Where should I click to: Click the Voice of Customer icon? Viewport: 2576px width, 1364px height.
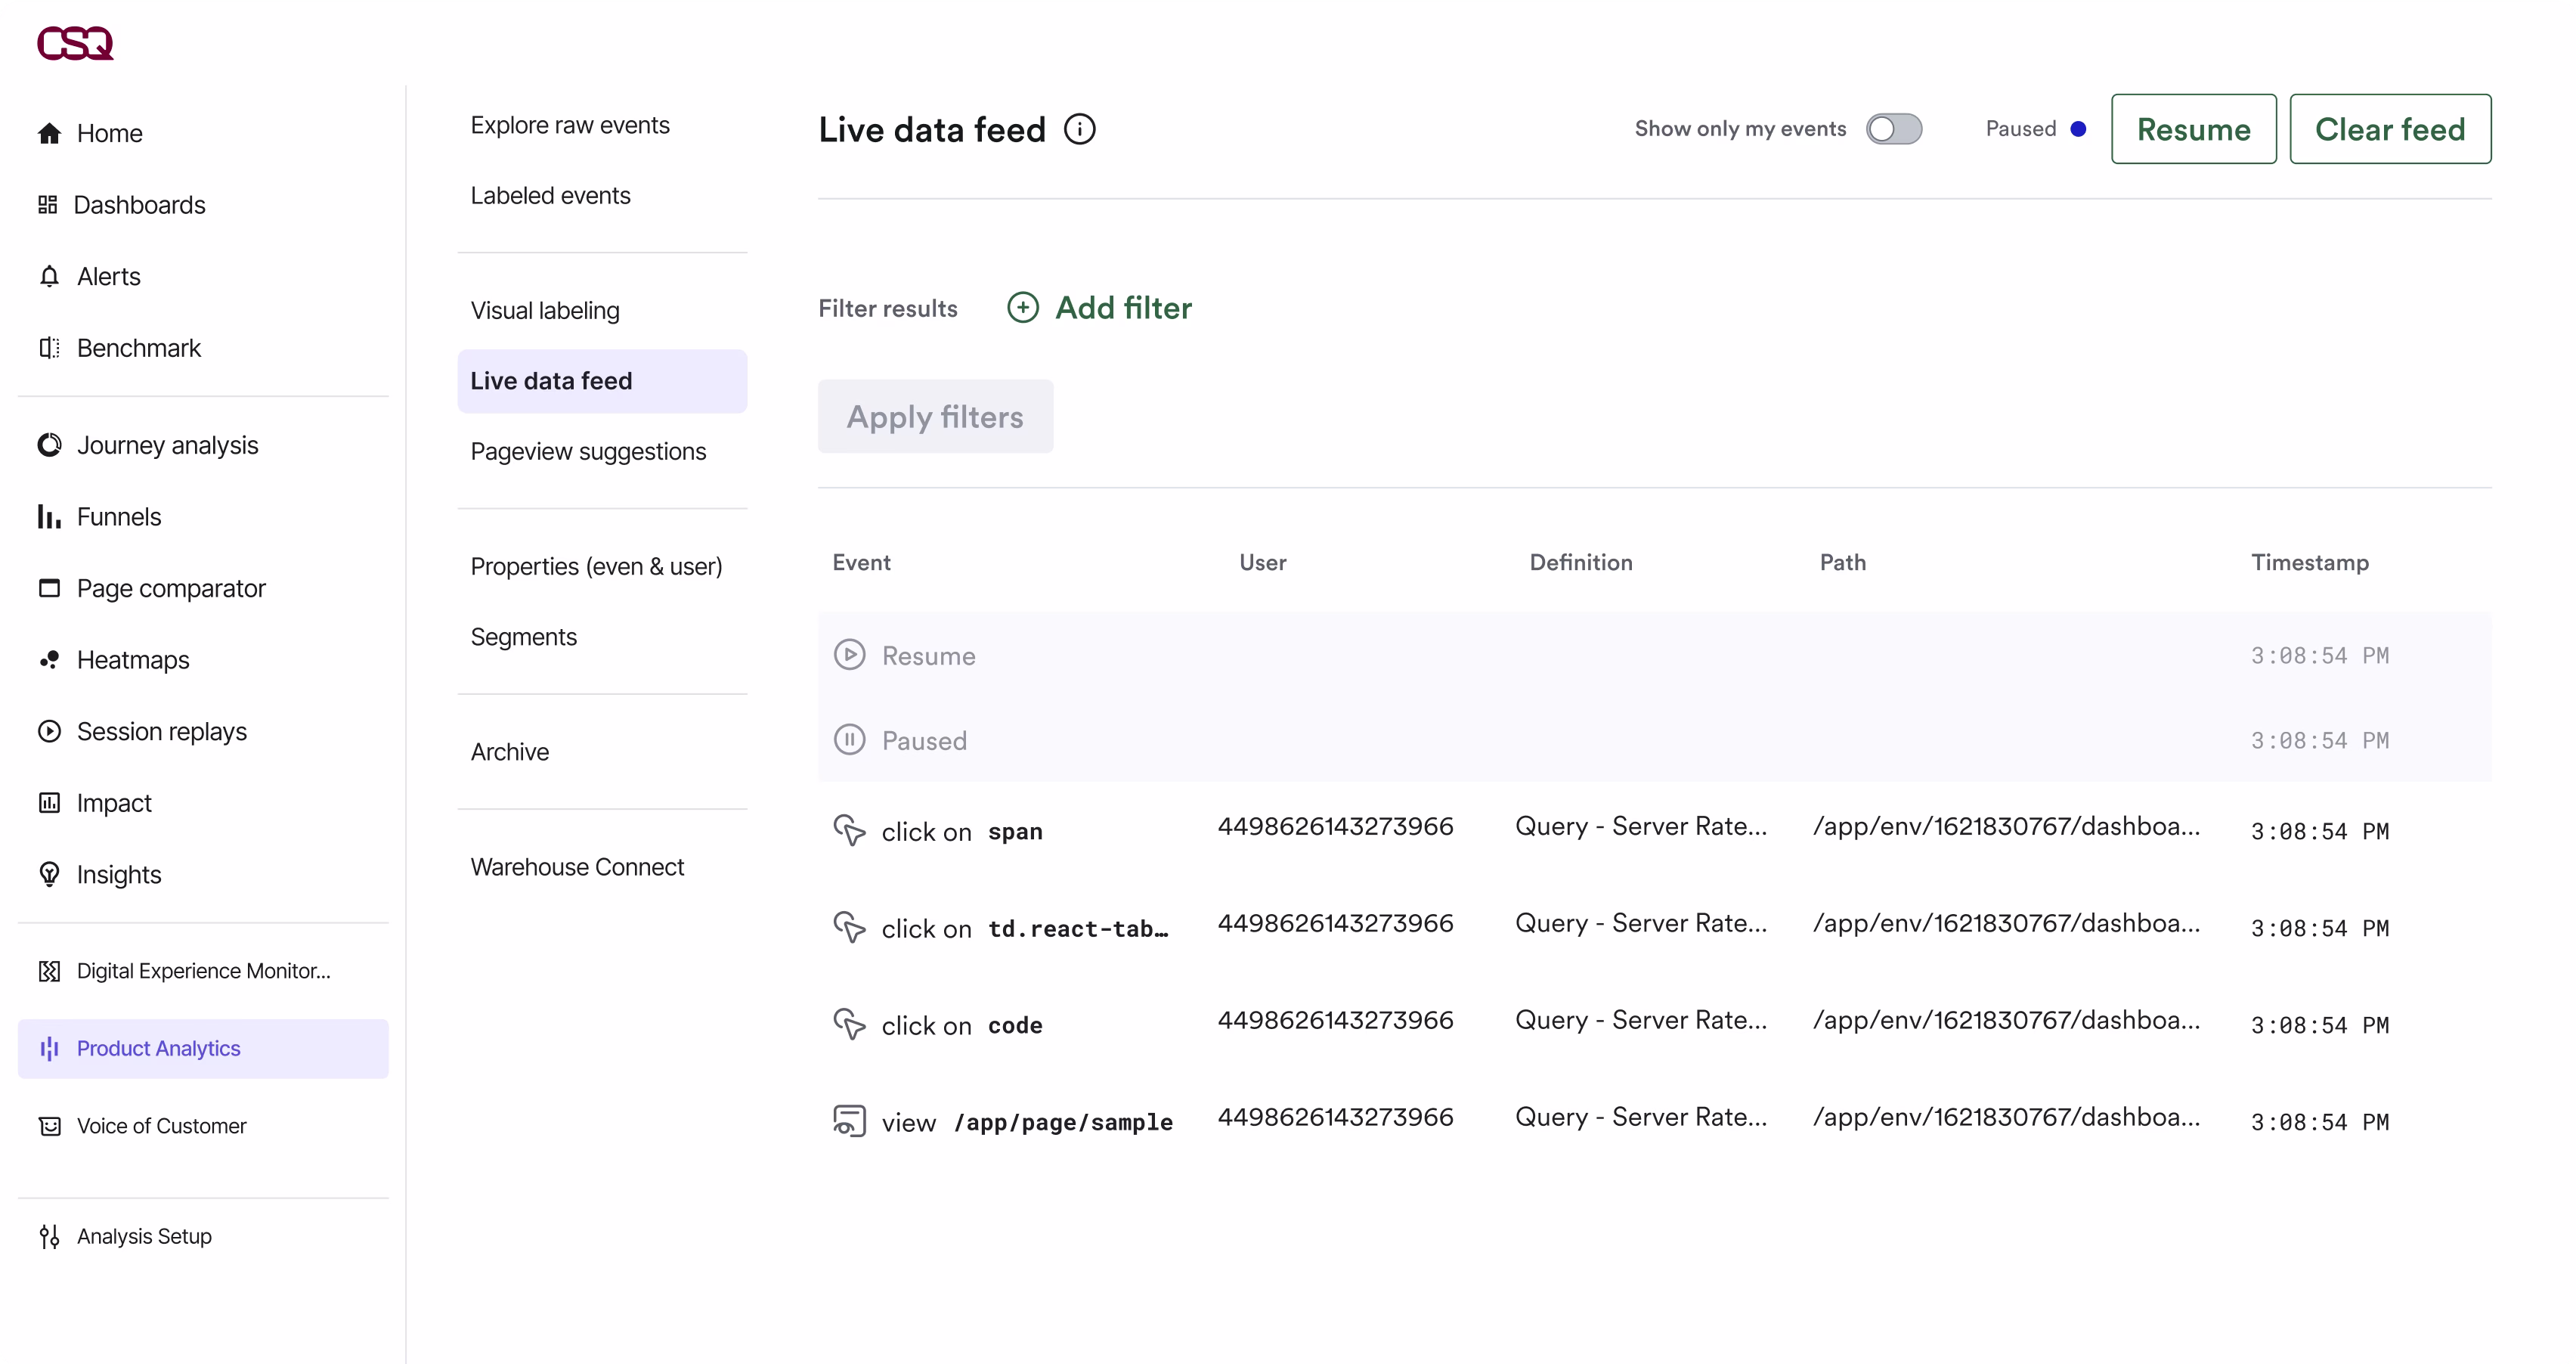[x=49, y=1126]
